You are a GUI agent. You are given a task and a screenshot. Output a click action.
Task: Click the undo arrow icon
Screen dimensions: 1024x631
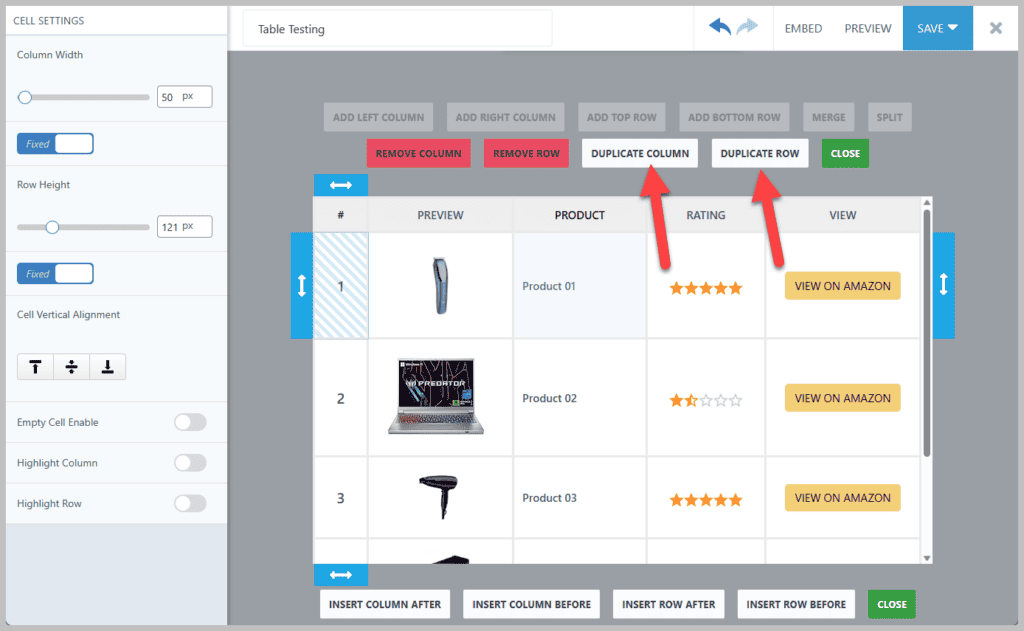pos(720,28)
